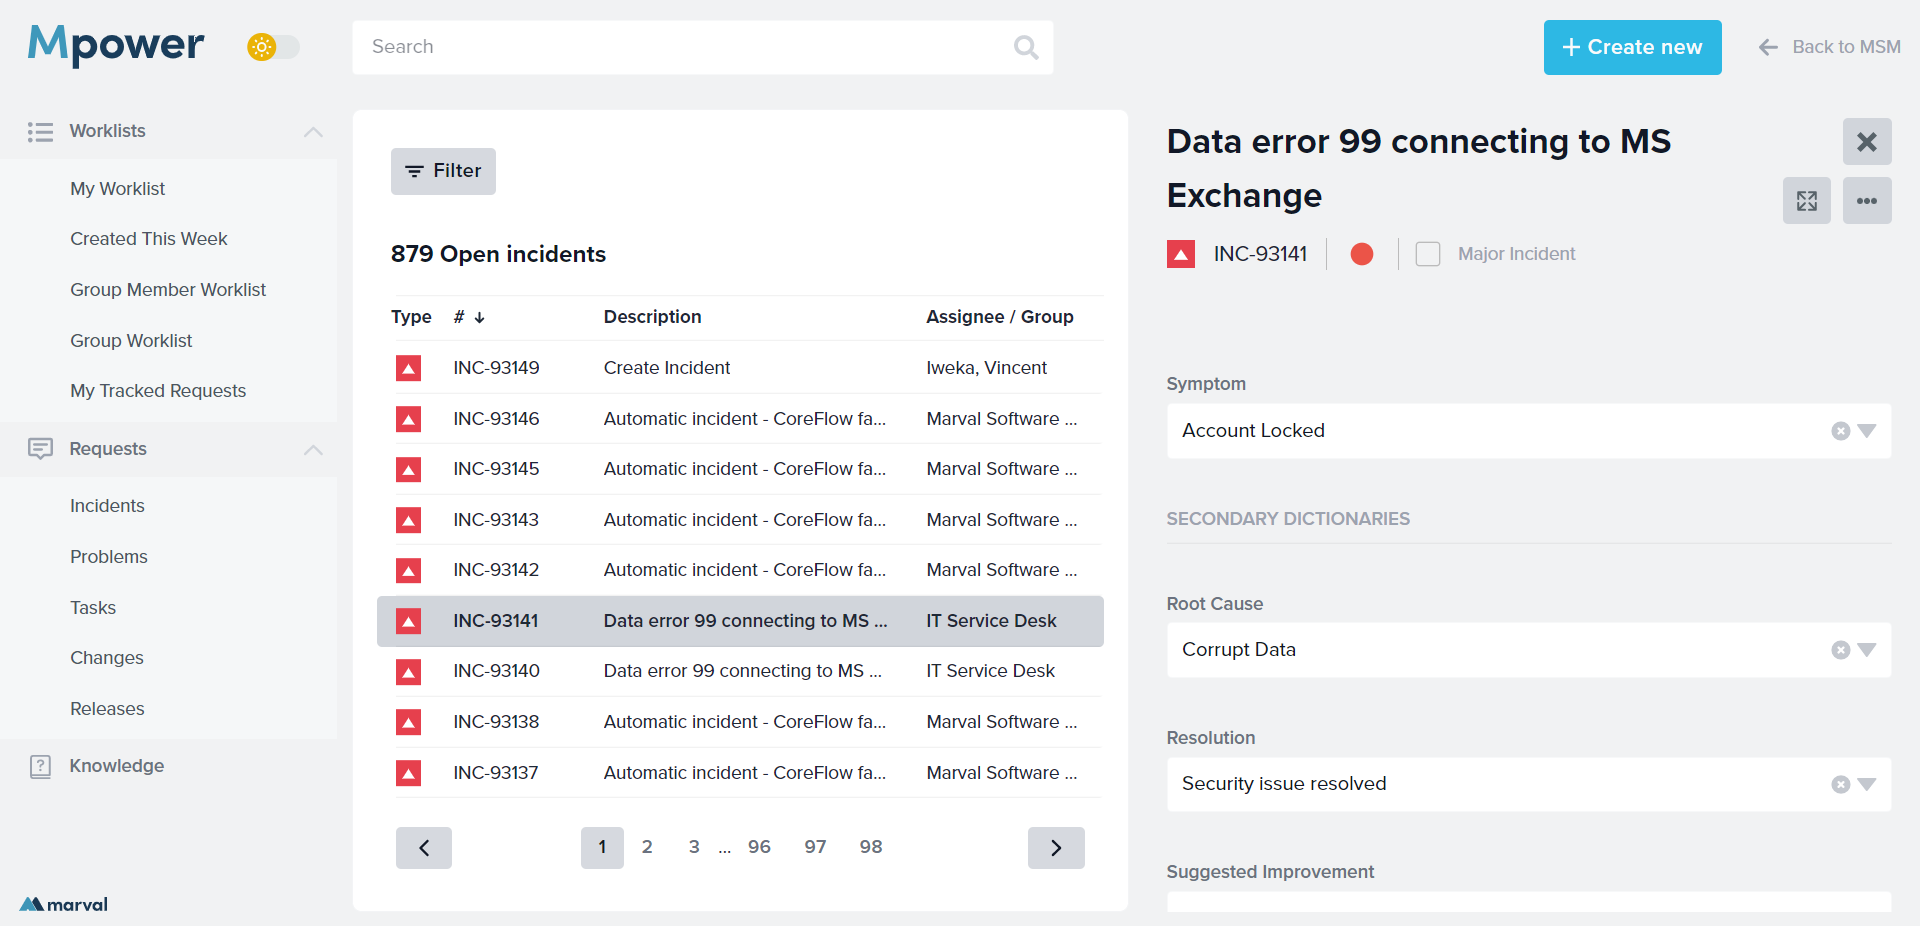Screen dimensions: 1920x926
Task: Clear the Security issue resolved Resolution value
Action: coord(1841,784)
